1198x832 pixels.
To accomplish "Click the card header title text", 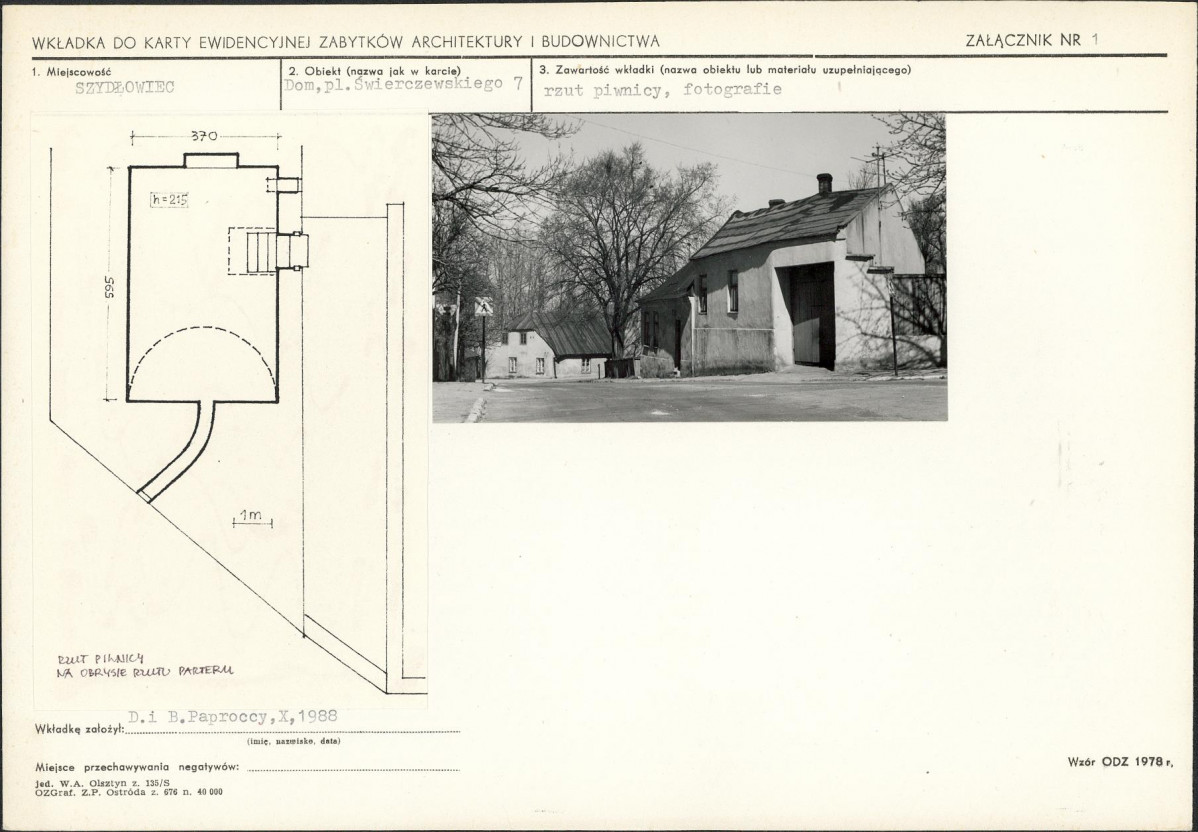I will [346, 42].
